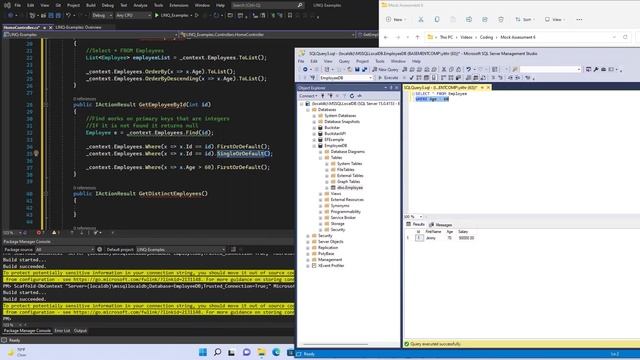This screenshot has height=360, width=640.
Task: Click the Videos breadcrumb in File Explorer address bar
Action: [466, 37]
